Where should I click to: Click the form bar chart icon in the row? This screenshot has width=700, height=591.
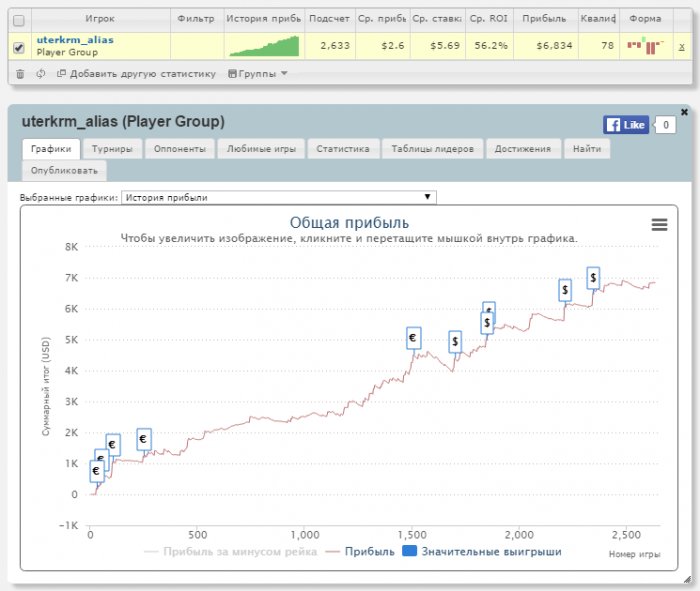pos(645,46)
